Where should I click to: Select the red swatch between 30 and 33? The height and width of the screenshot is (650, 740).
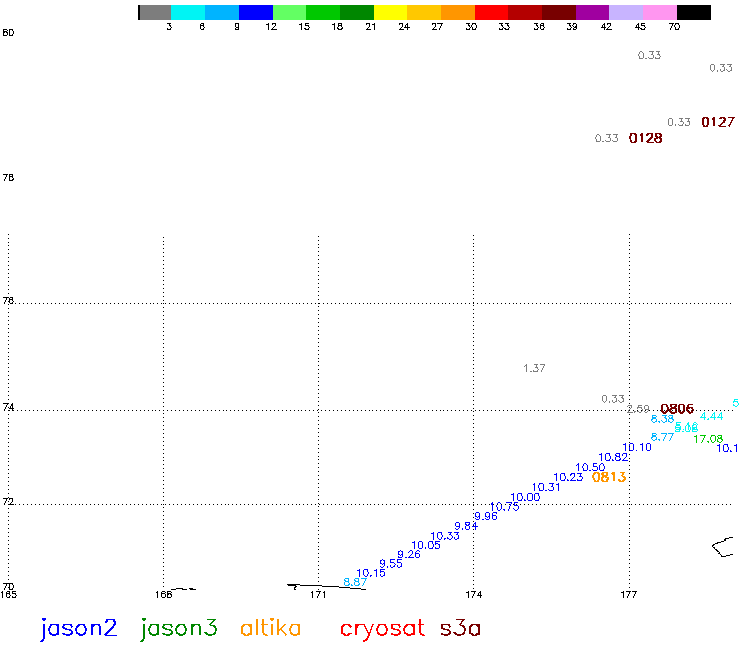[491, 12]
